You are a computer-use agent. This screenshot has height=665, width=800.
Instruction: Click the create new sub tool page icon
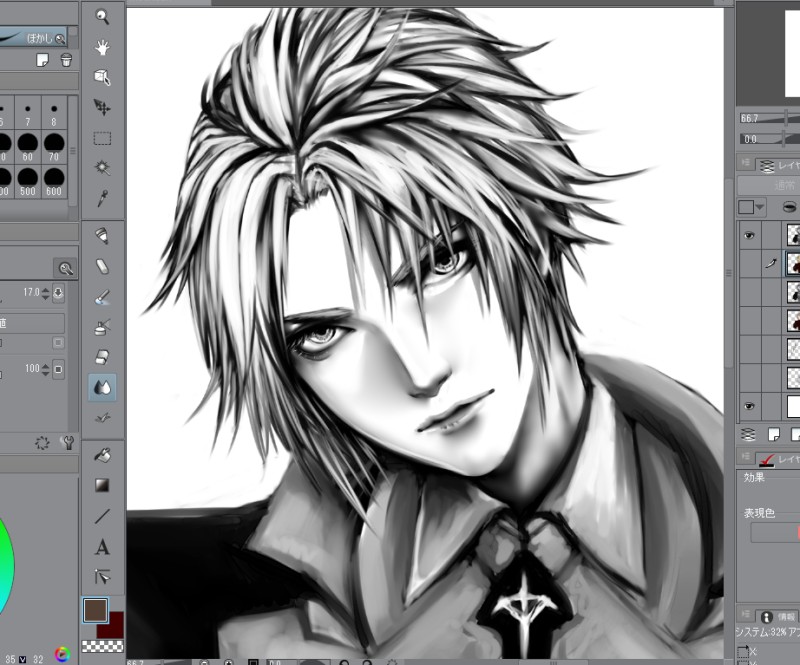[x=43, y=60]
